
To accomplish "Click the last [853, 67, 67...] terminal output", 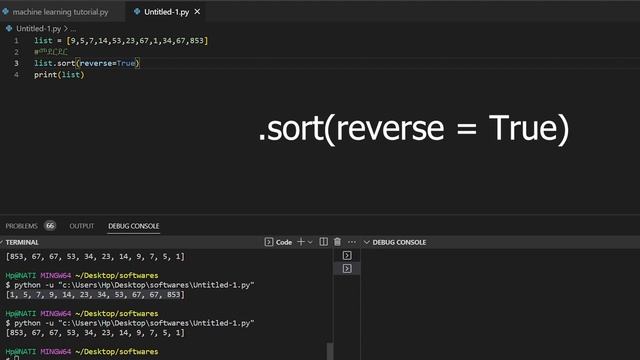I will [95, 332].
